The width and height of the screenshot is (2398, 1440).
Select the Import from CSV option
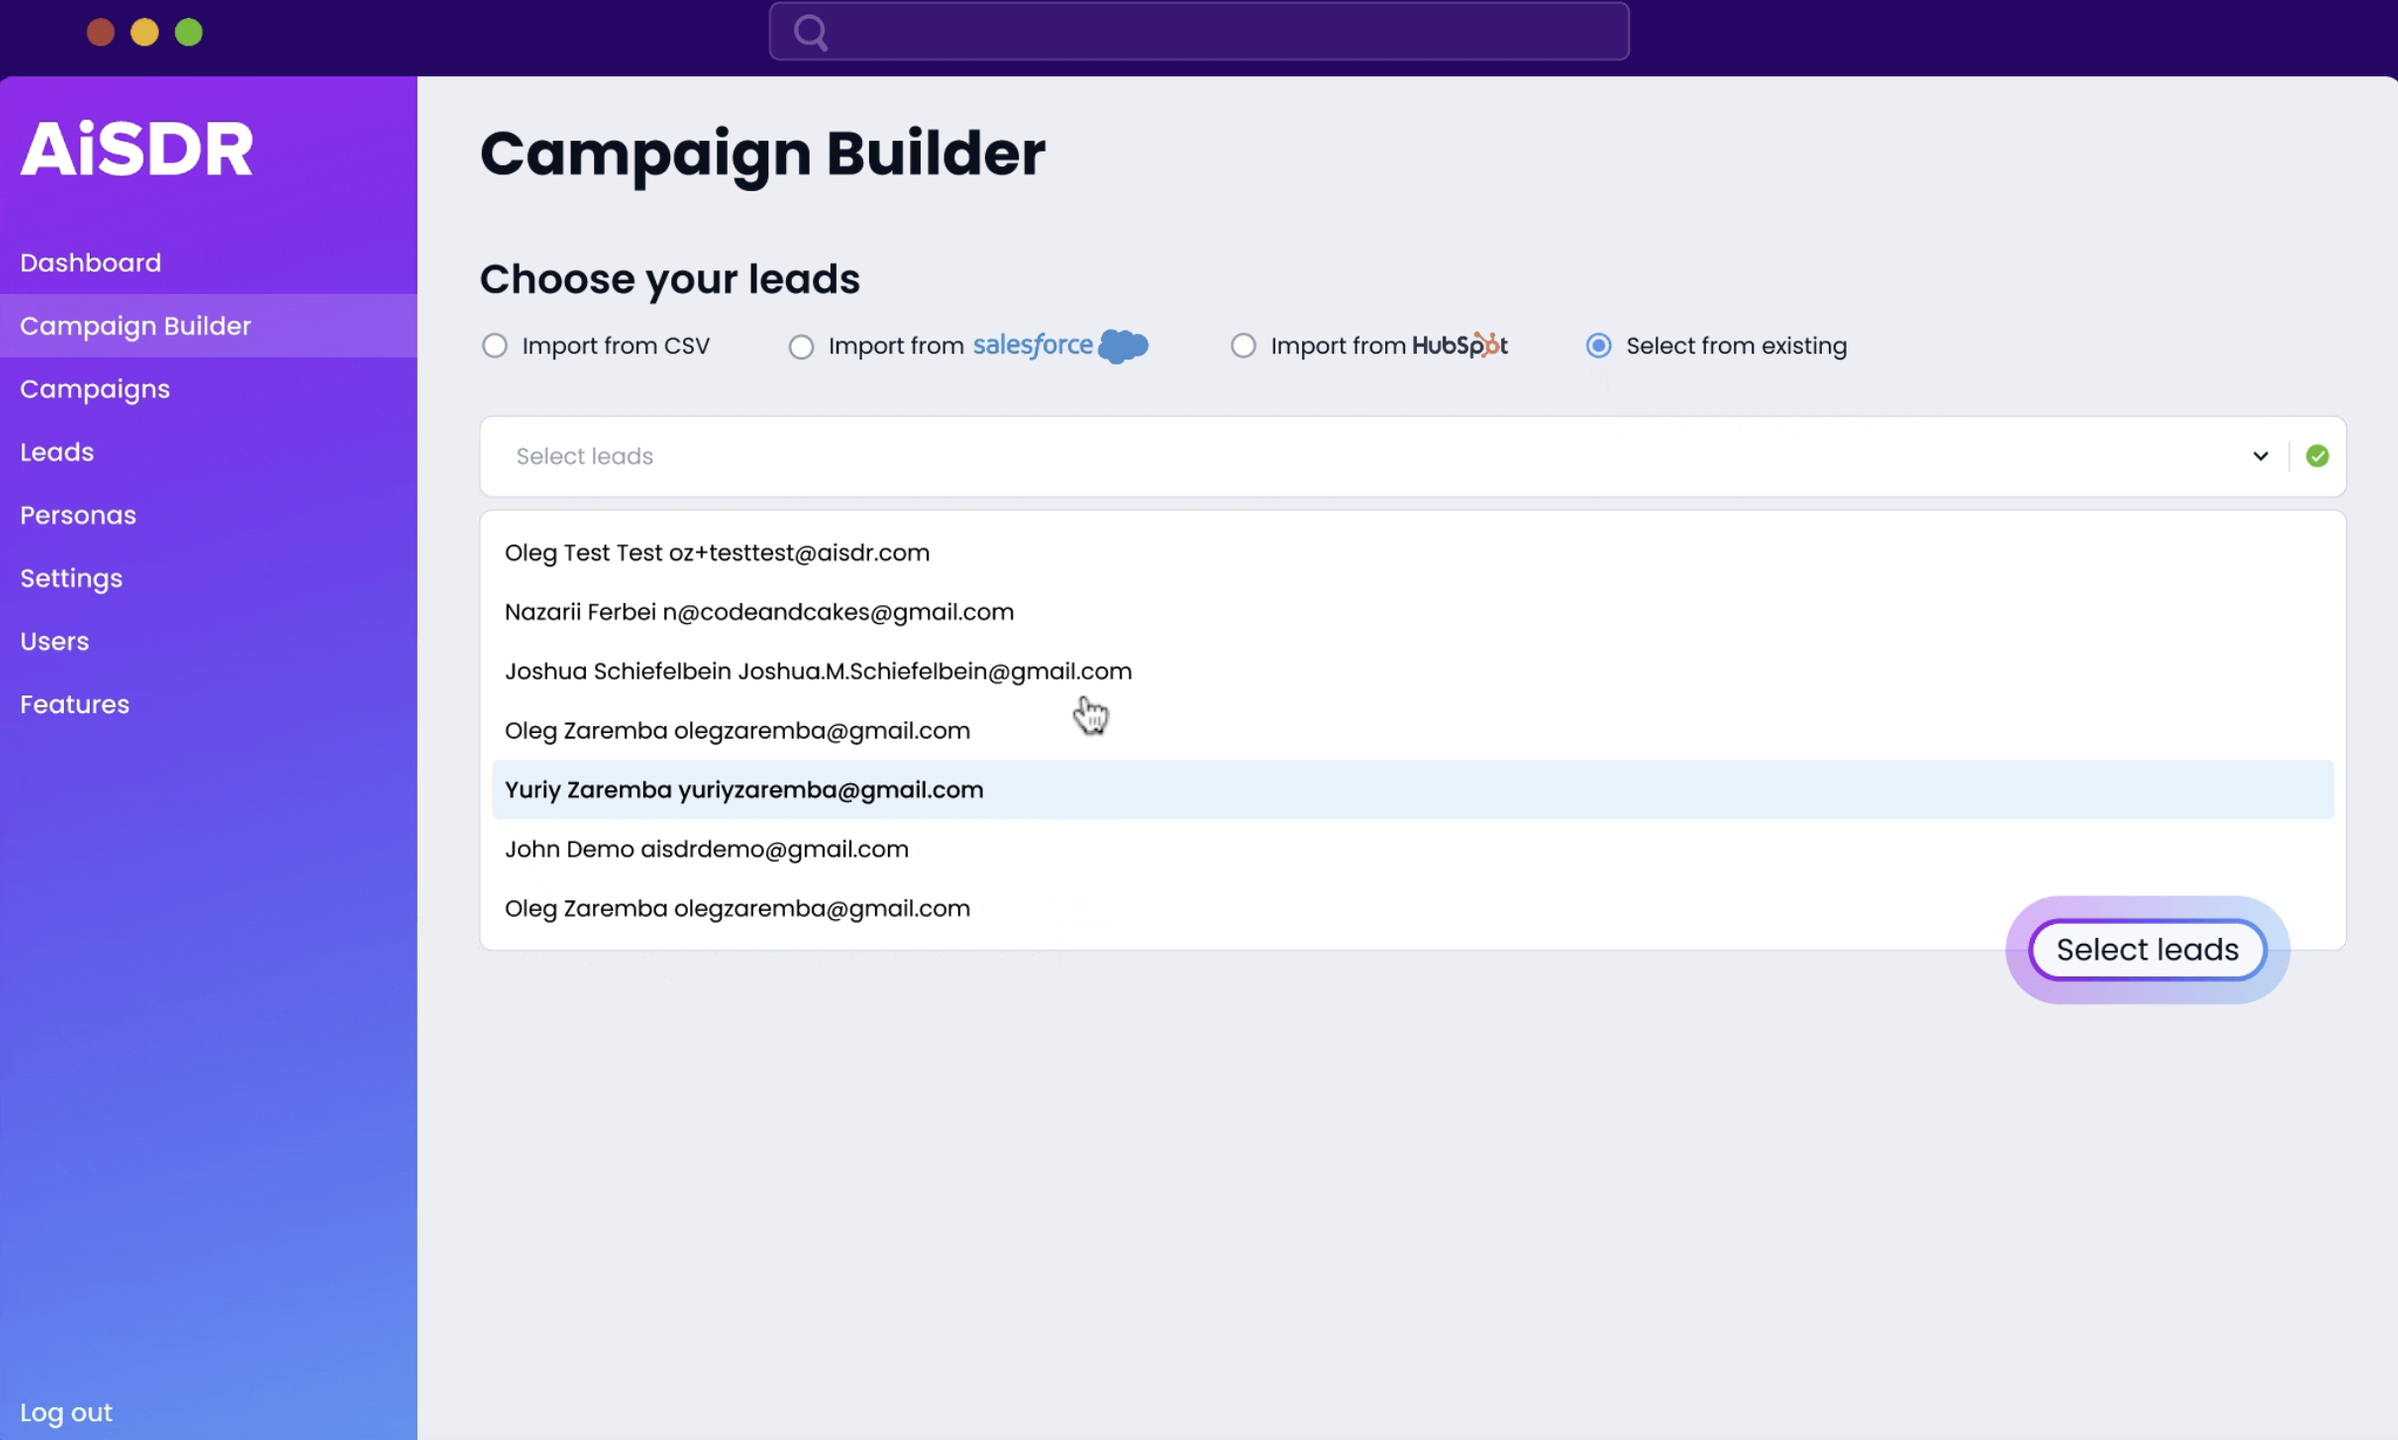coord(495,346)
